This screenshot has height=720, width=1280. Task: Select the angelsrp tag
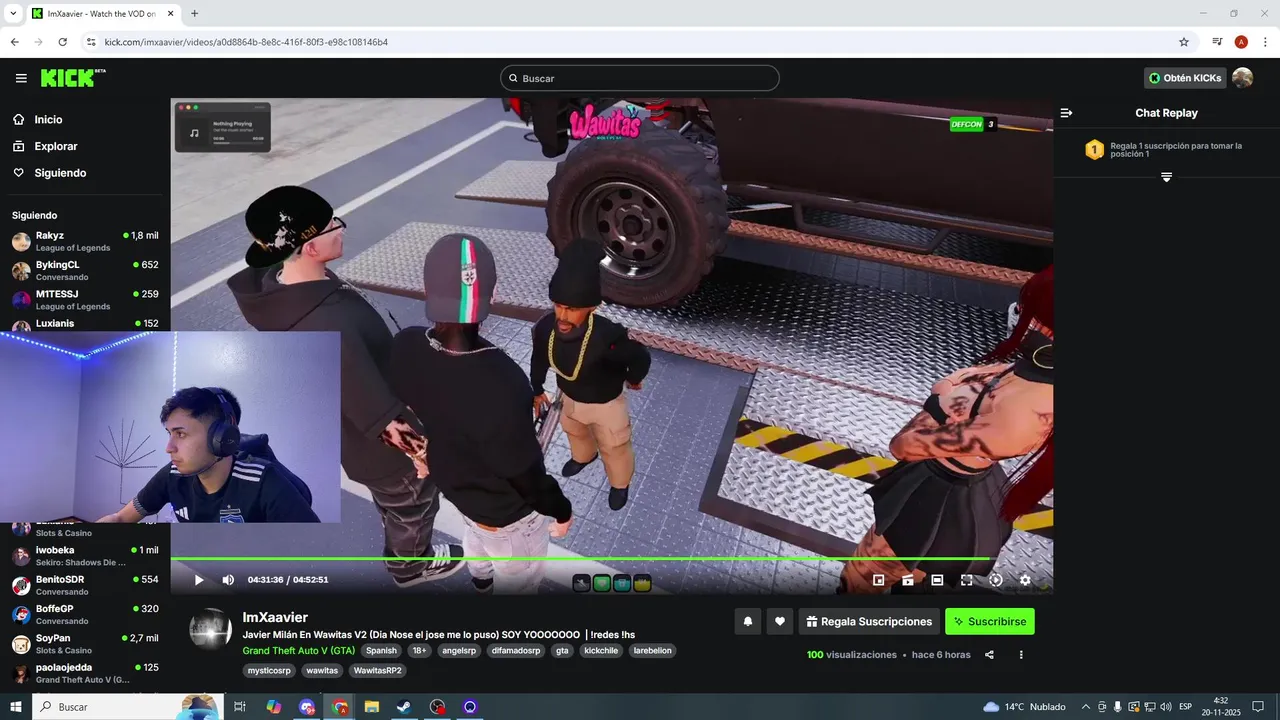click(459, 650)
